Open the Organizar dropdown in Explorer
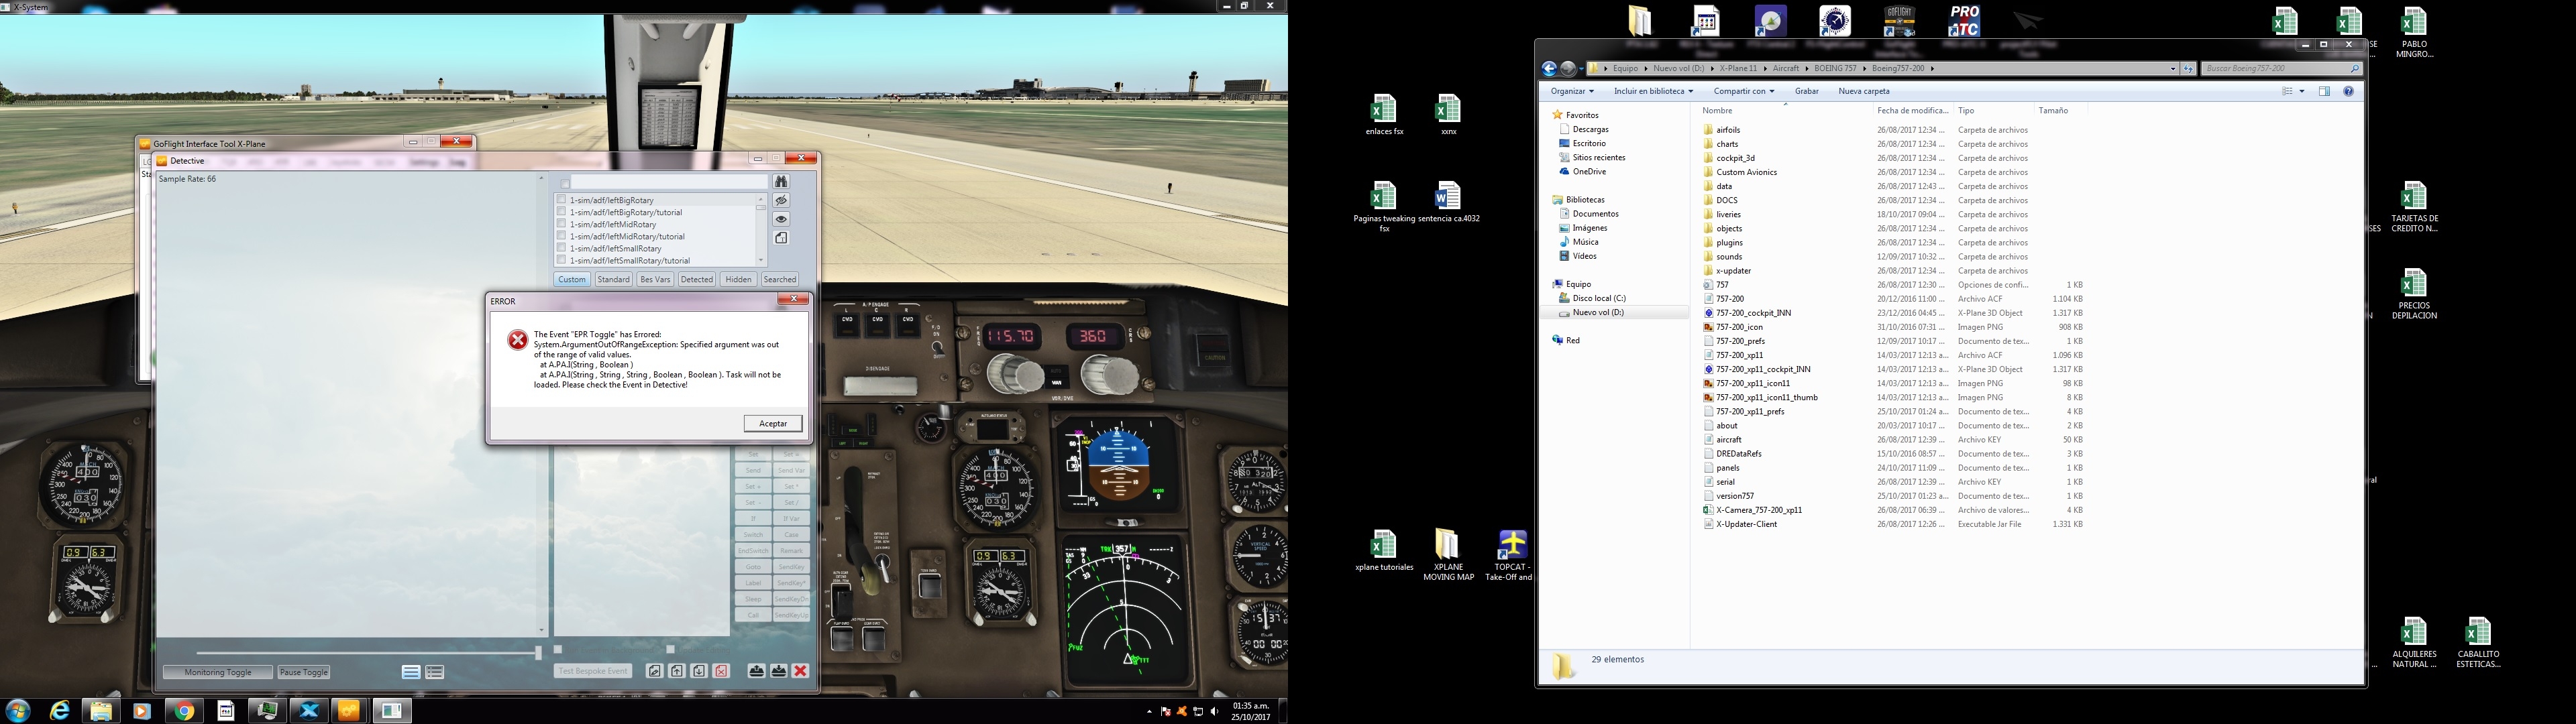The image size is (2576, 724). 1572,91
